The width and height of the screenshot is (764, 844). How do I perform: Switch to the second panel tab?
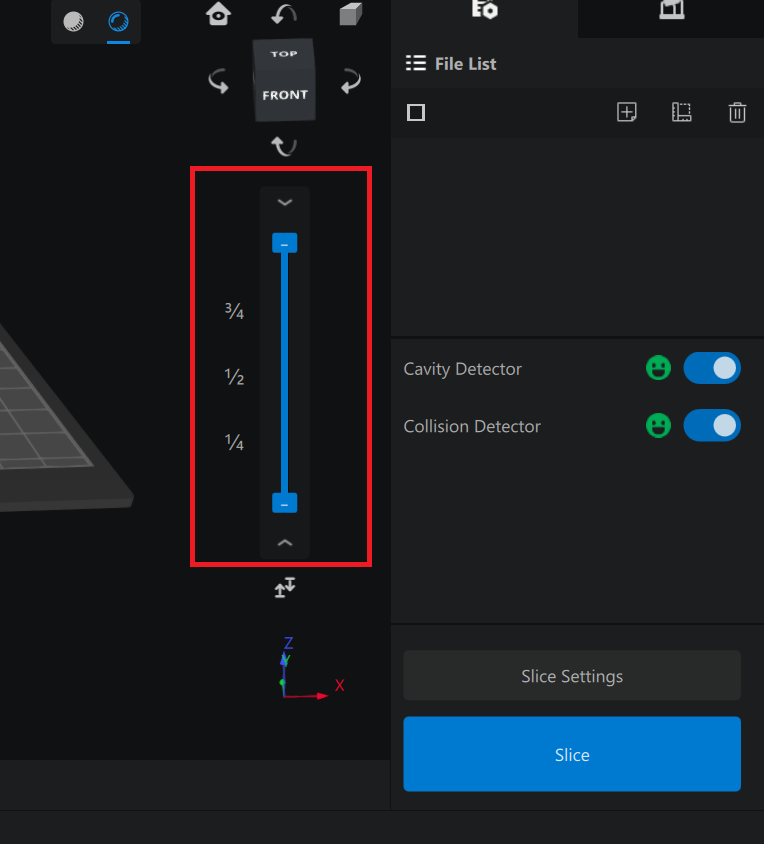click(671, 11)
